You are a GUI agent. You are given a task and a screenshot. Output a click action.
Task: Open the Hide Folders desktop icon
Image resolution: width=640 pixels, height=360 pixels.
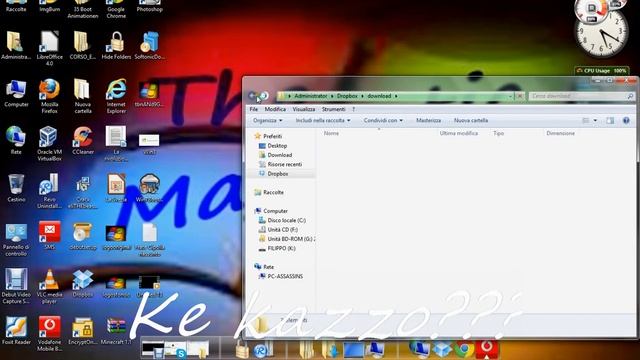[116, 46]
